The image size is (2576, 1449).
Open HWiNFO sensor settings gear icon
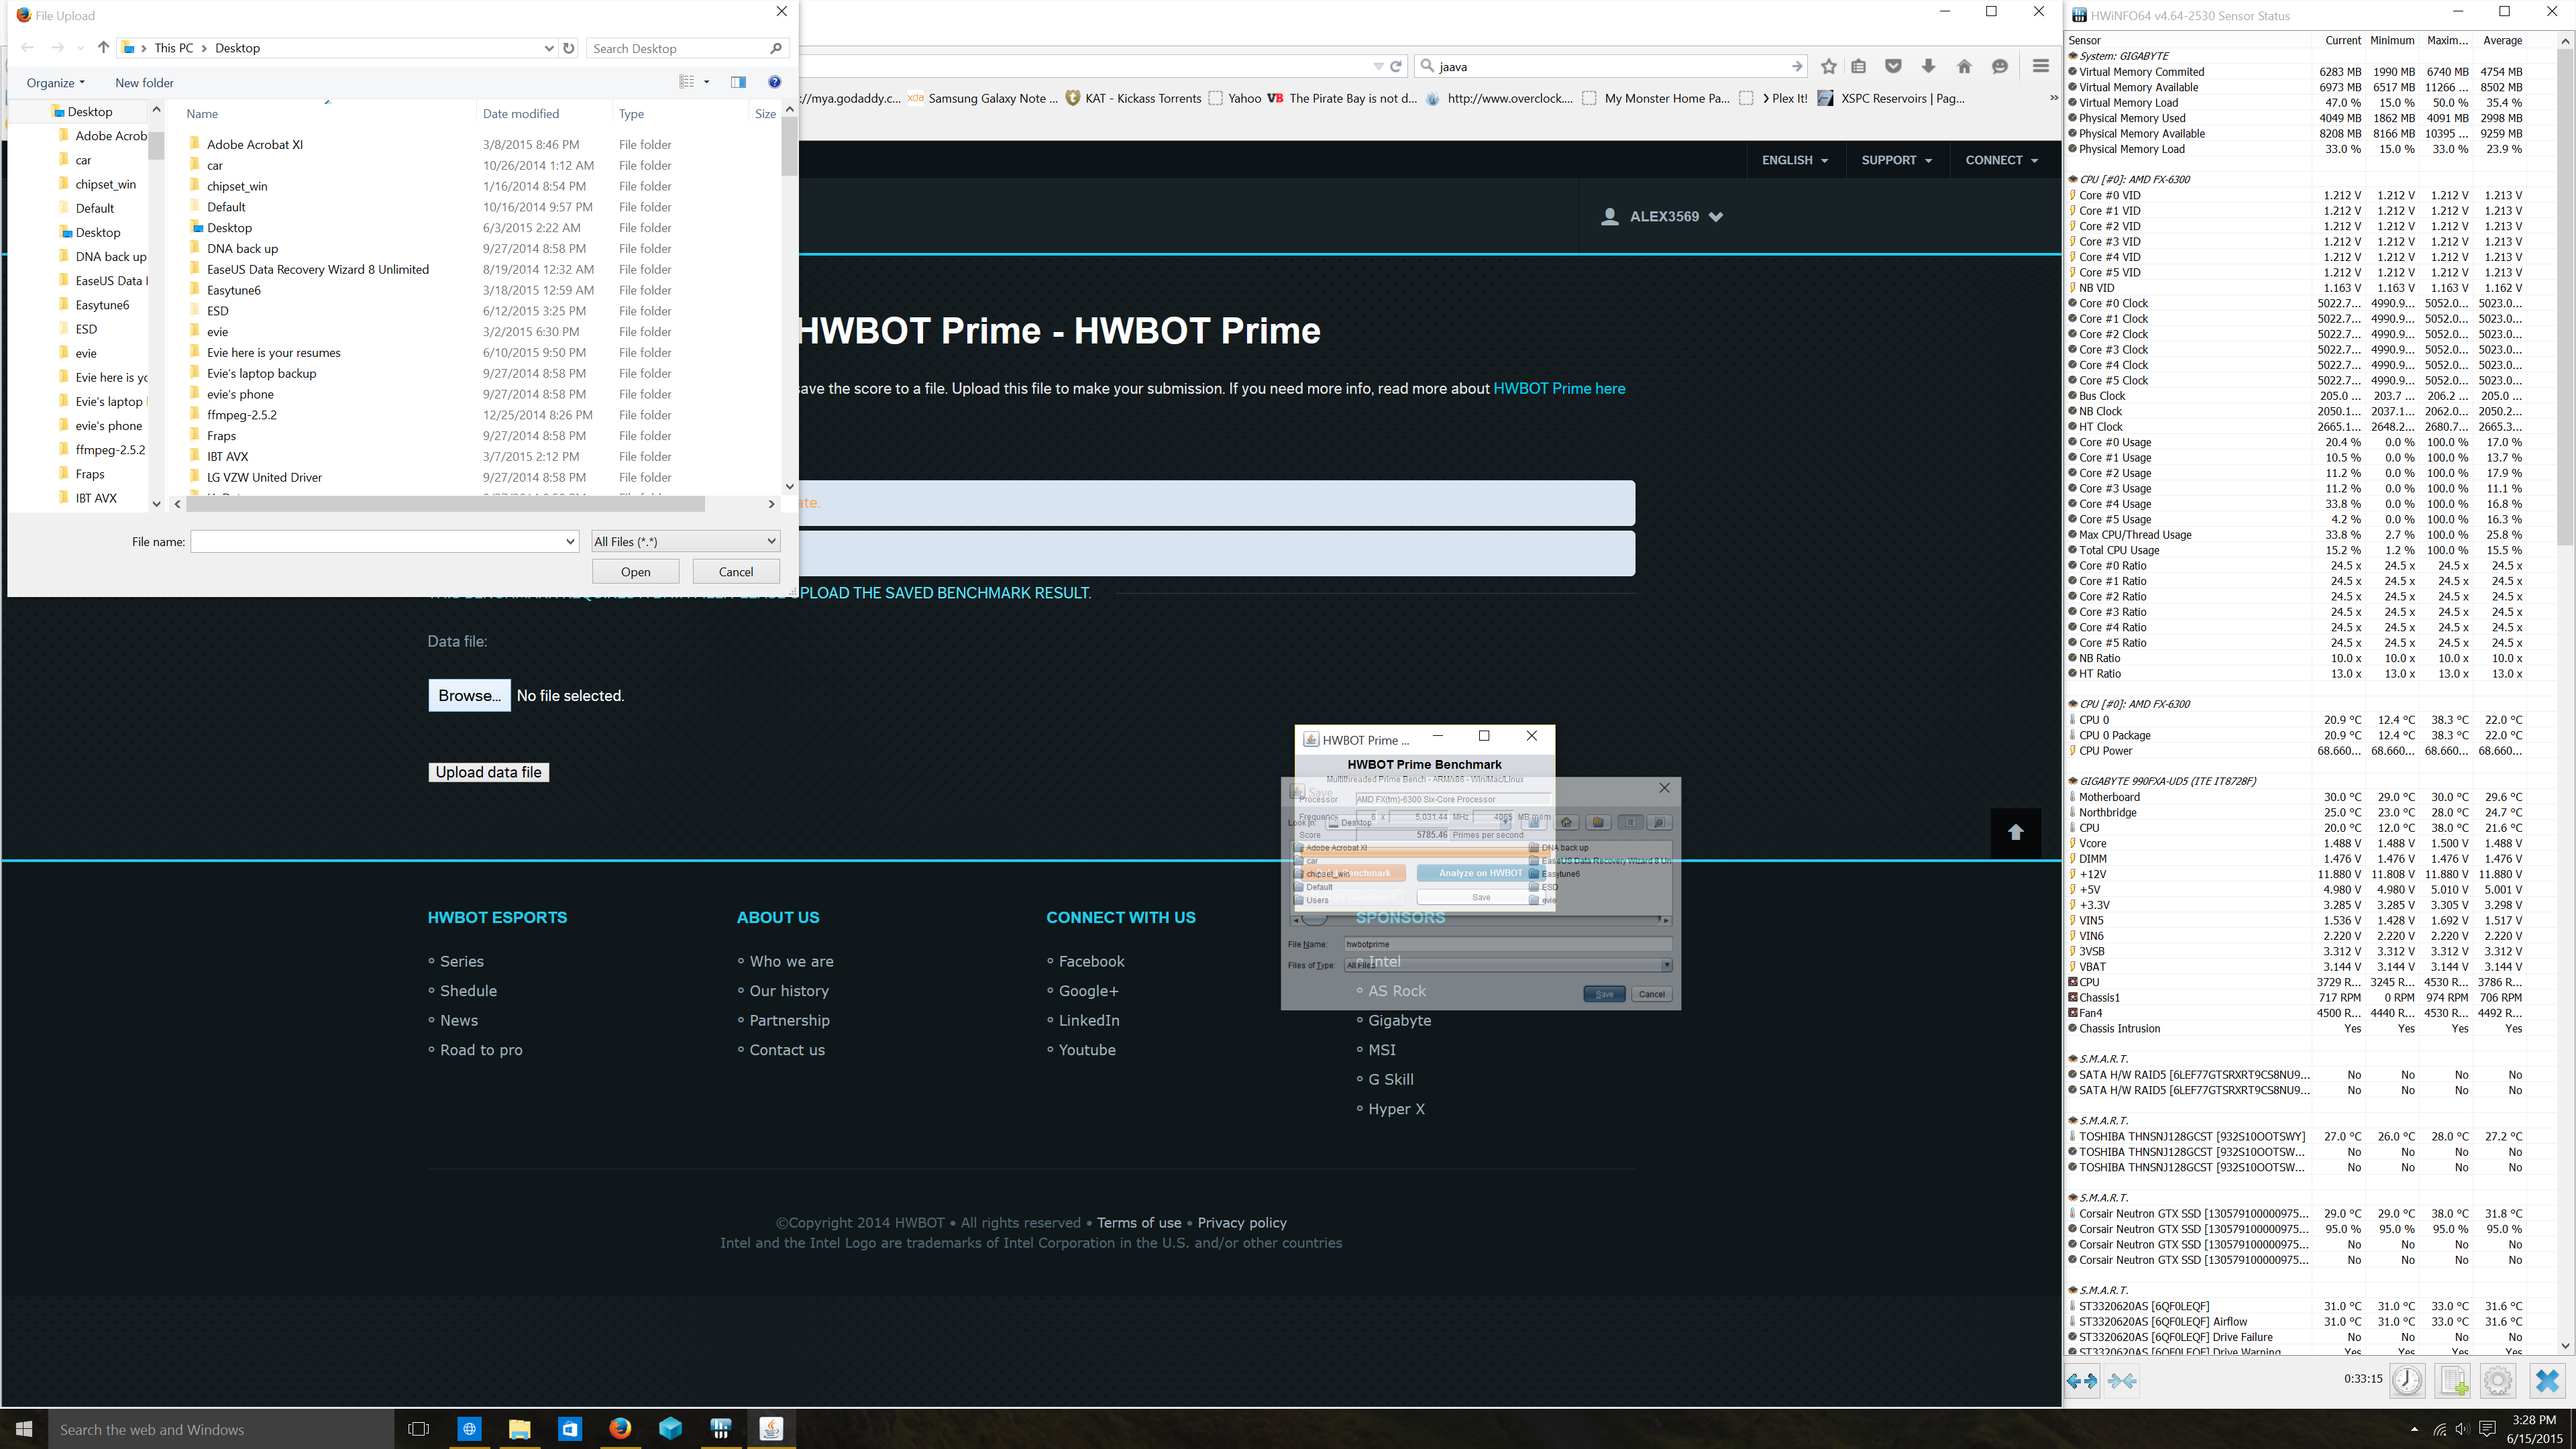point(2498,1380)
